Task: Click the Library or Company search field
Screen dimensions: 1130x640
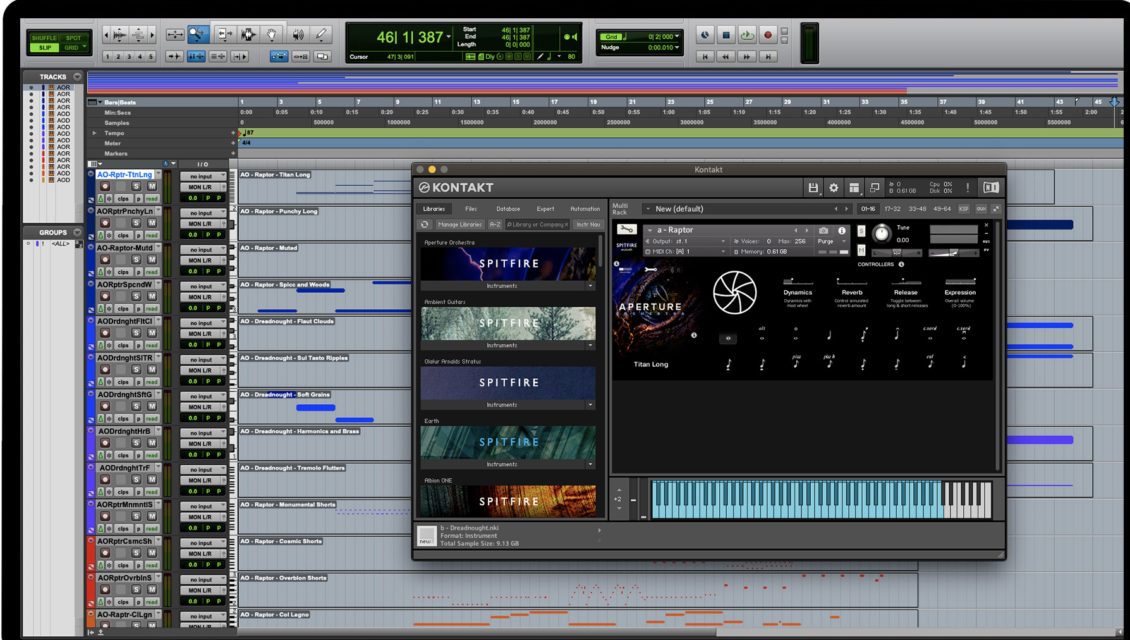Action: (x=537, y=225)
